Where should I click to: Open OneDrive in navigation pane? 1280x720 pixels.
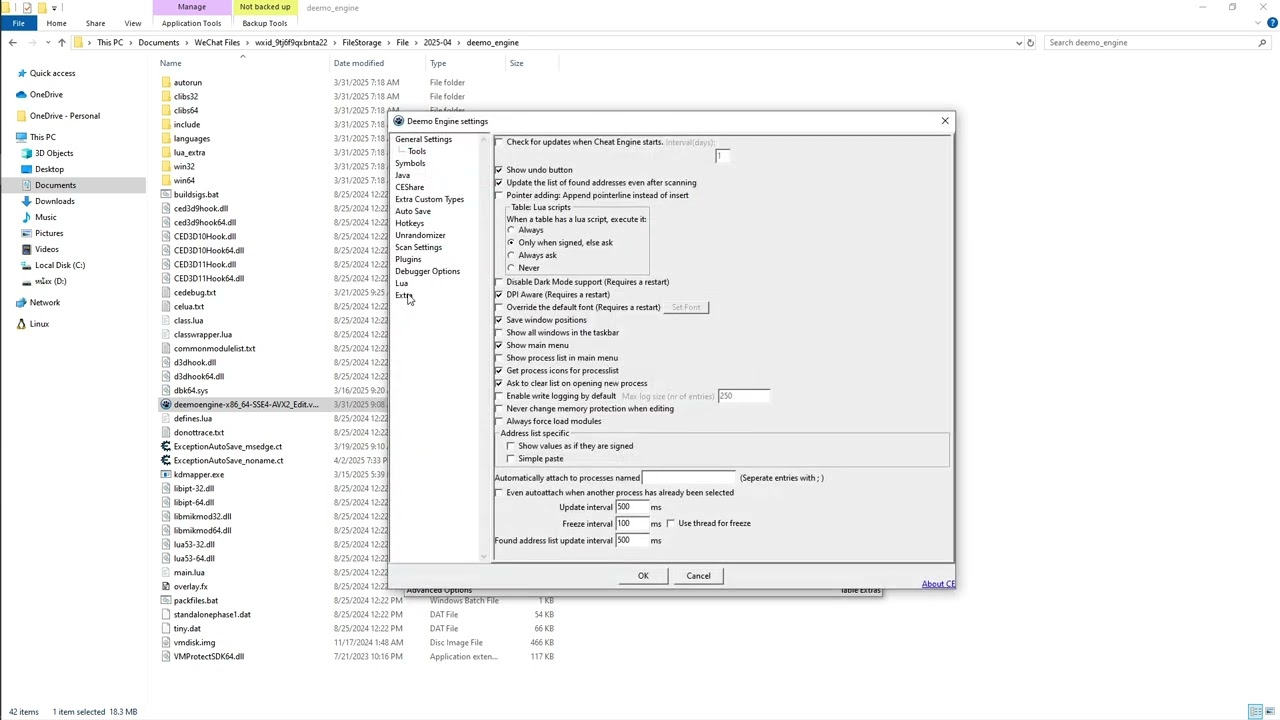point(46,94)
